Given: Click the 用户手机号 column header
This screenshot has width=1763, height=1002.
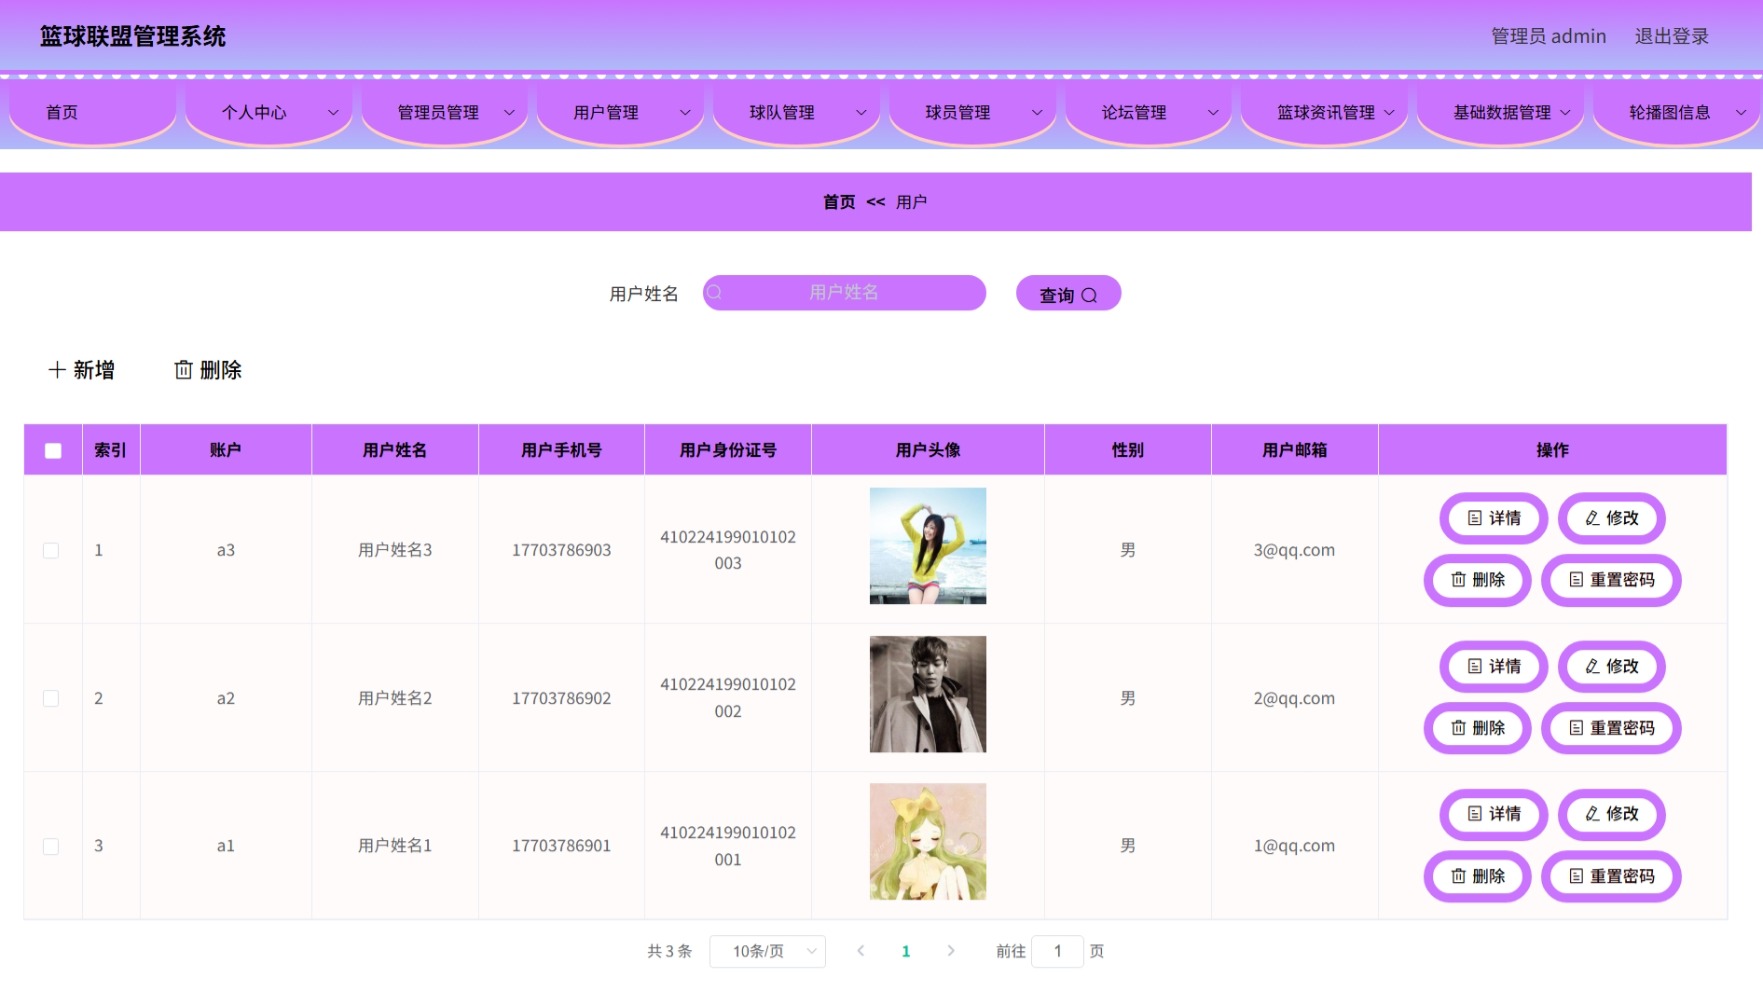Looking at the screenshot, I should coord(562,450).
